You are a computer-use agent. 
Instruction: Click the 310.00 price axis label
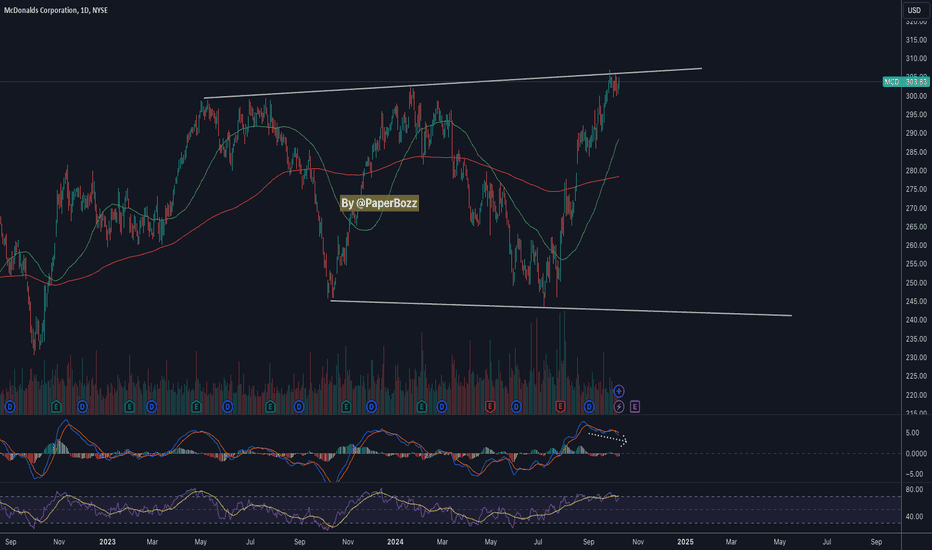(916, 58)
